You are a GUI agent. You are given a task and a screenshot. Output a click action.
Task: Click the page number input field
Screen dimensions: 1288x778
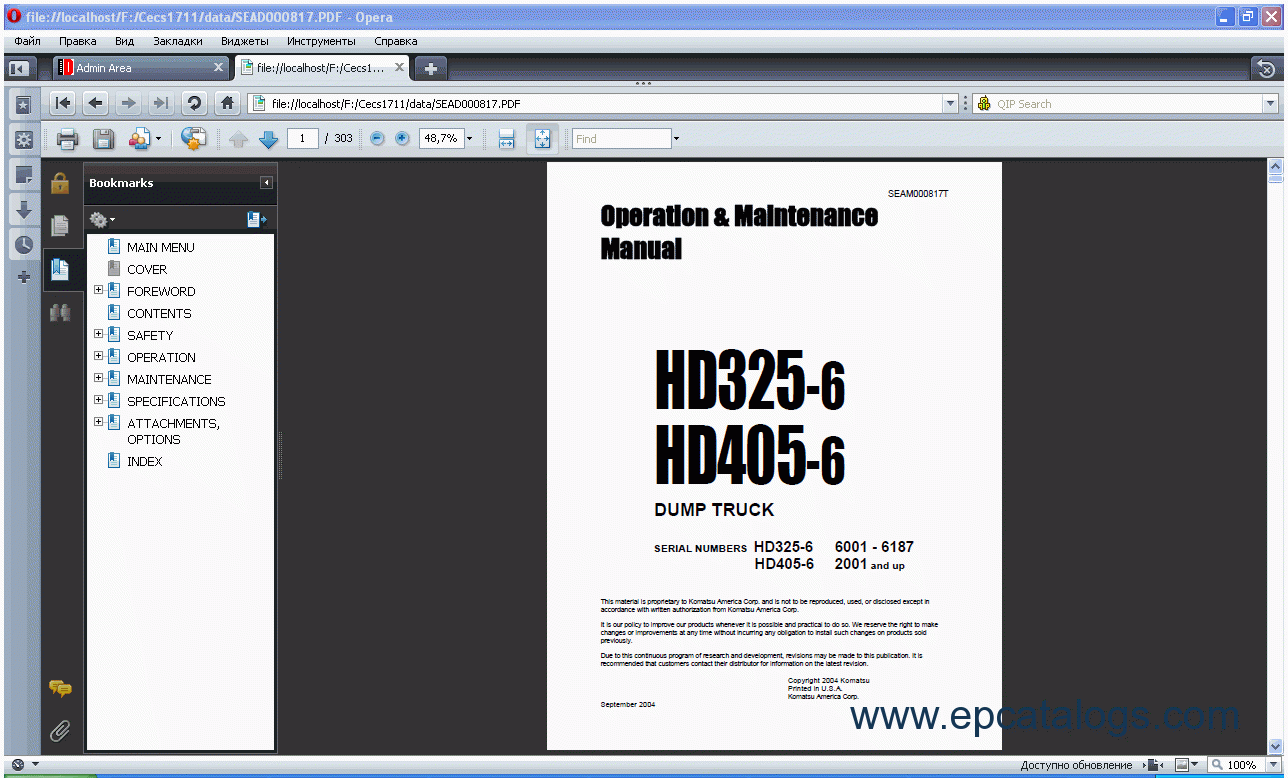pos(303,139)
